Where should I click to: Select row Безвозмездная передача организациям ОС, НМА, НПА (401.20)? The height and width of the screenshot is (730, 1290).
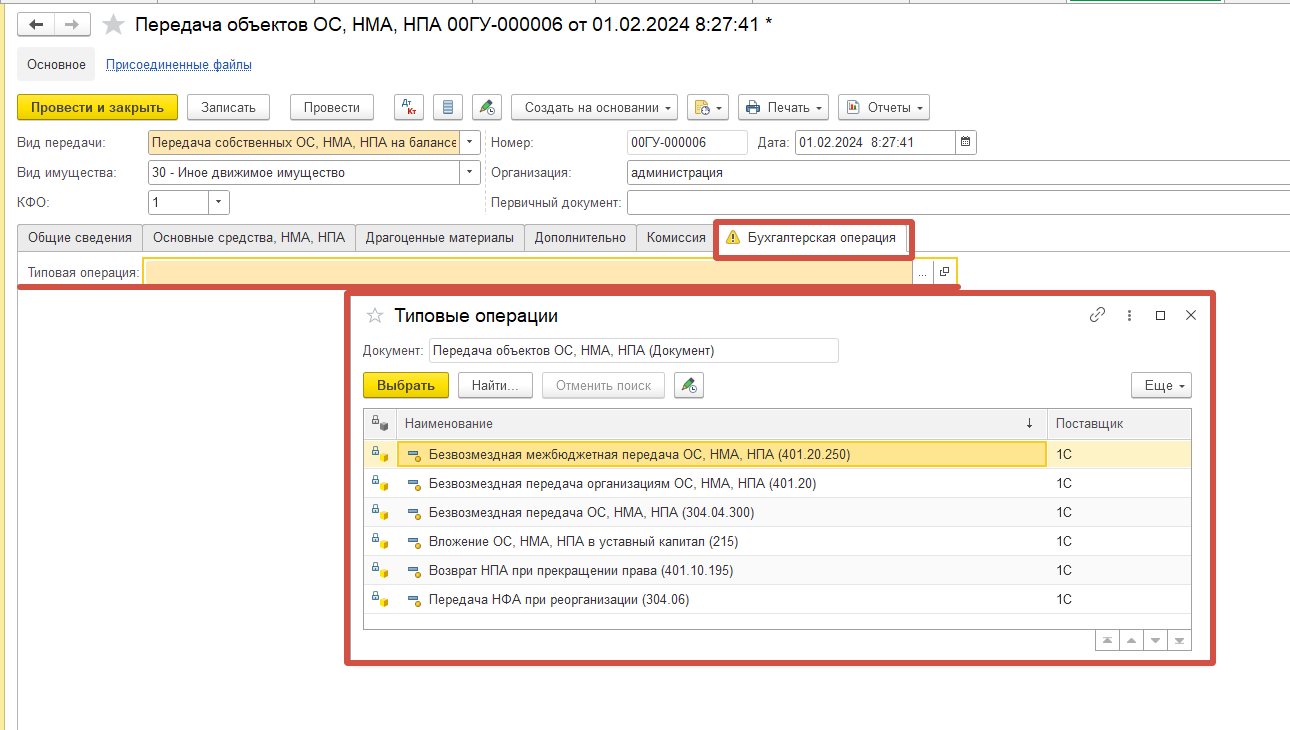click(x=777, y=483)
